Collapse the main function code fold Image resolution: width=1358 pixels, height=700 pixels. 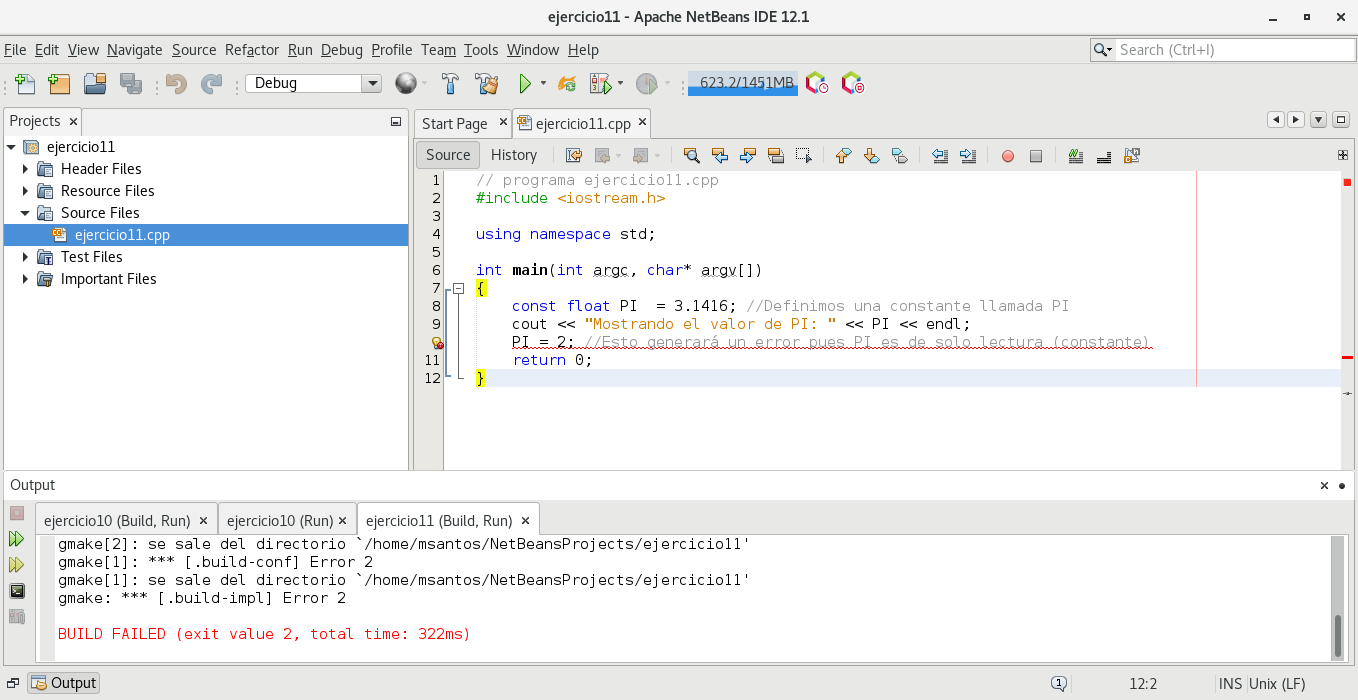459,289
